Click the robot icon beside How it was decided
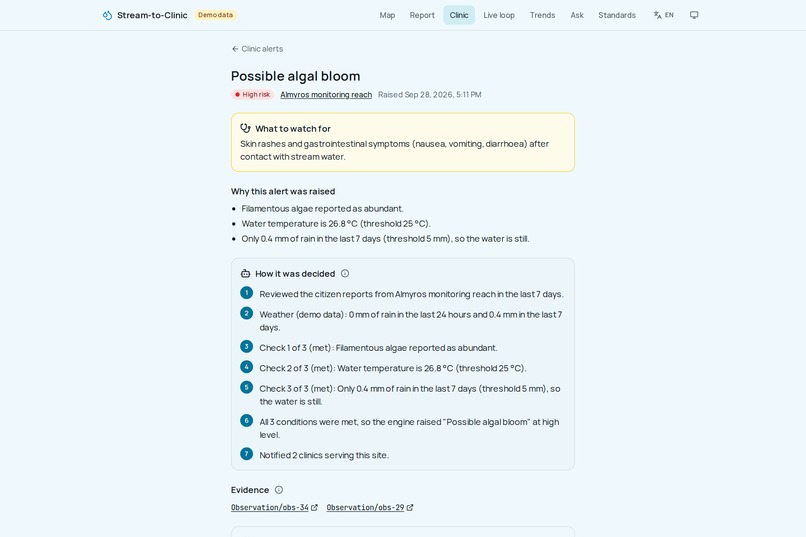This screenshot has width=806, height=537. tap(245, 273)
